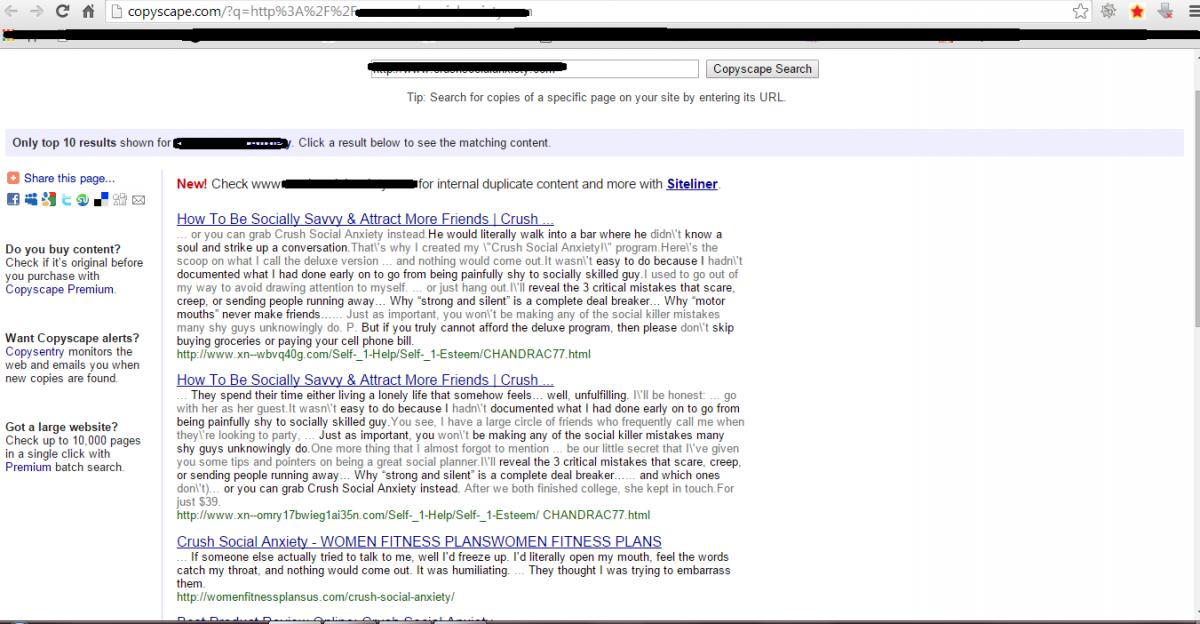Go forward using the browser forward arrow
The height and width of the screenshot is (624, 1200).
click(x=36, y=12)
